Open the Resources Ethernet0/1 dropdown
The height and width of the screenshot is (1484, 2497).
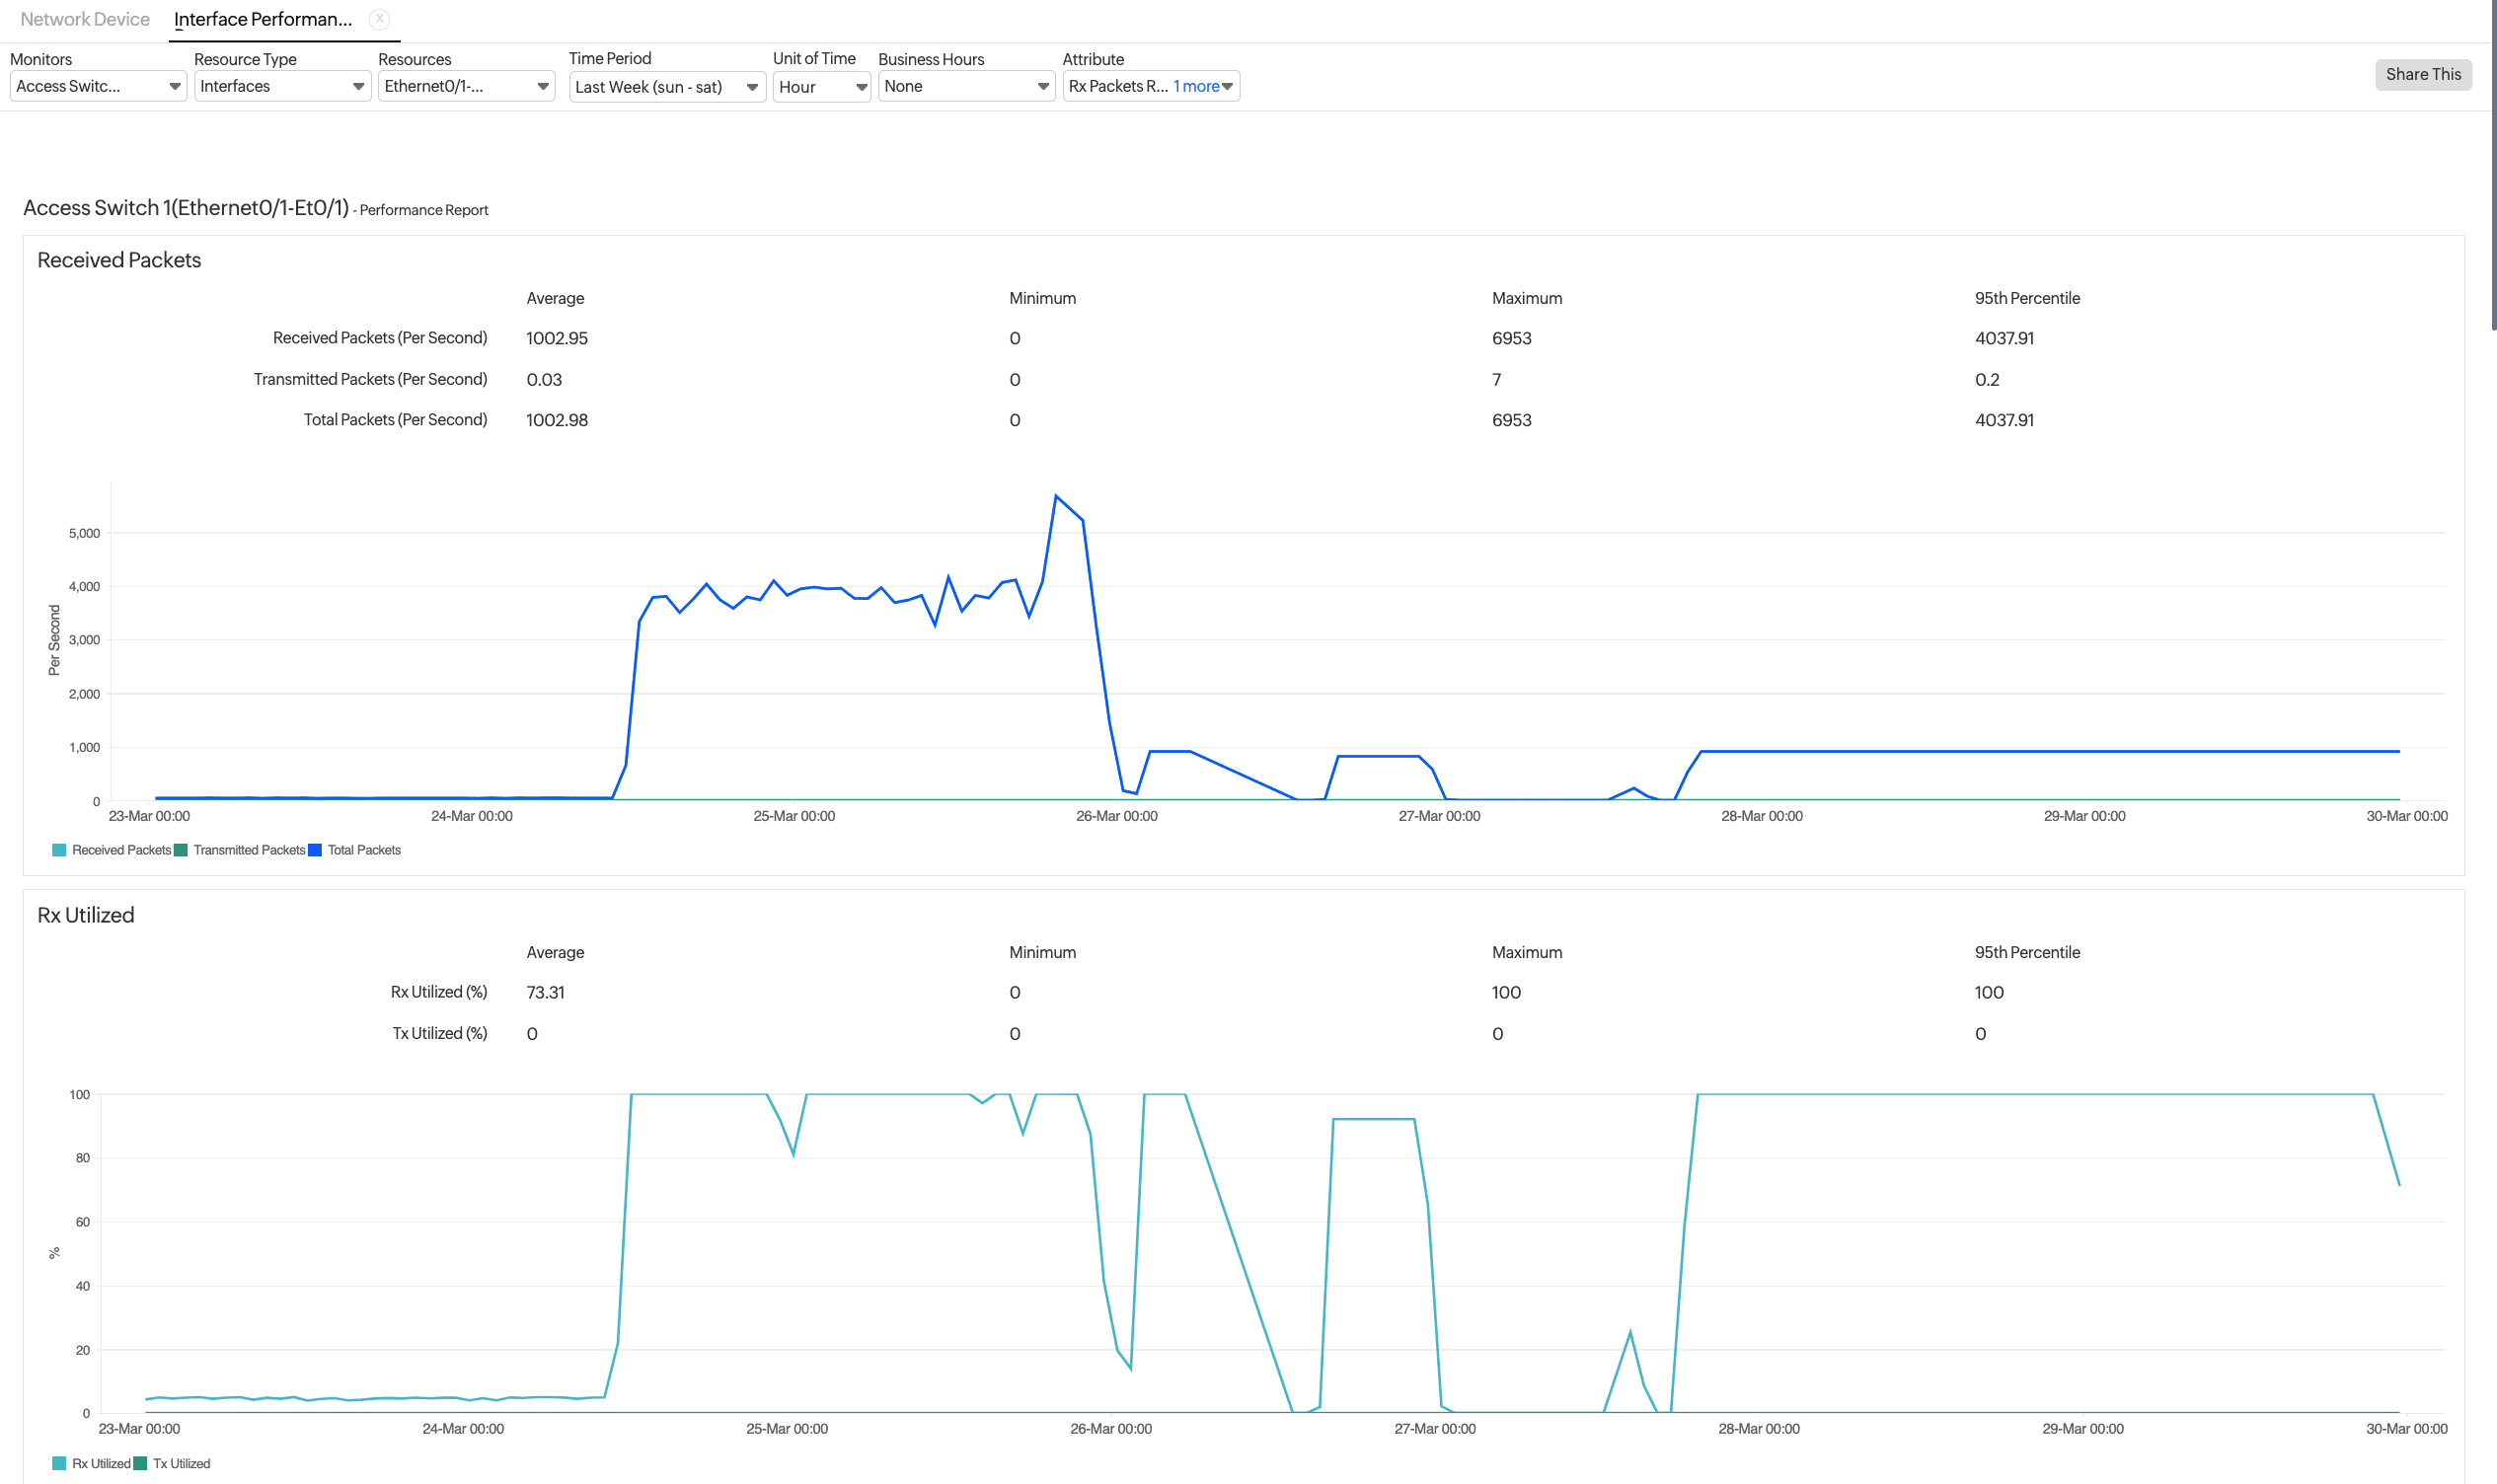[466, 86]
